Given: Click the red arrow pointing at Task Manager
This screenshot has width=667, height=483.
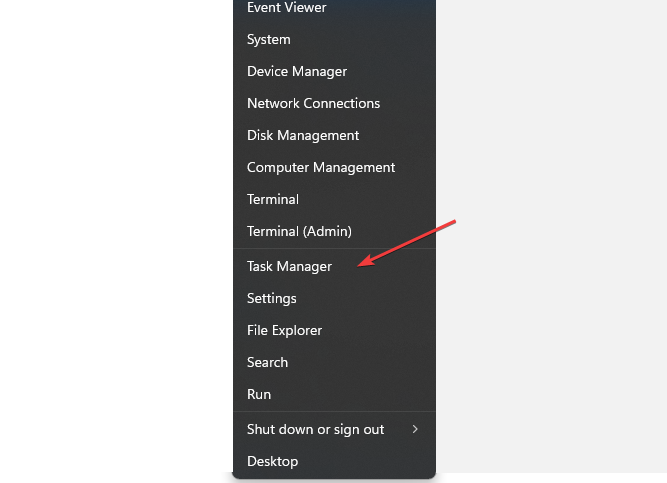Looking at the screenshot, I should click(x=408, y=243).
